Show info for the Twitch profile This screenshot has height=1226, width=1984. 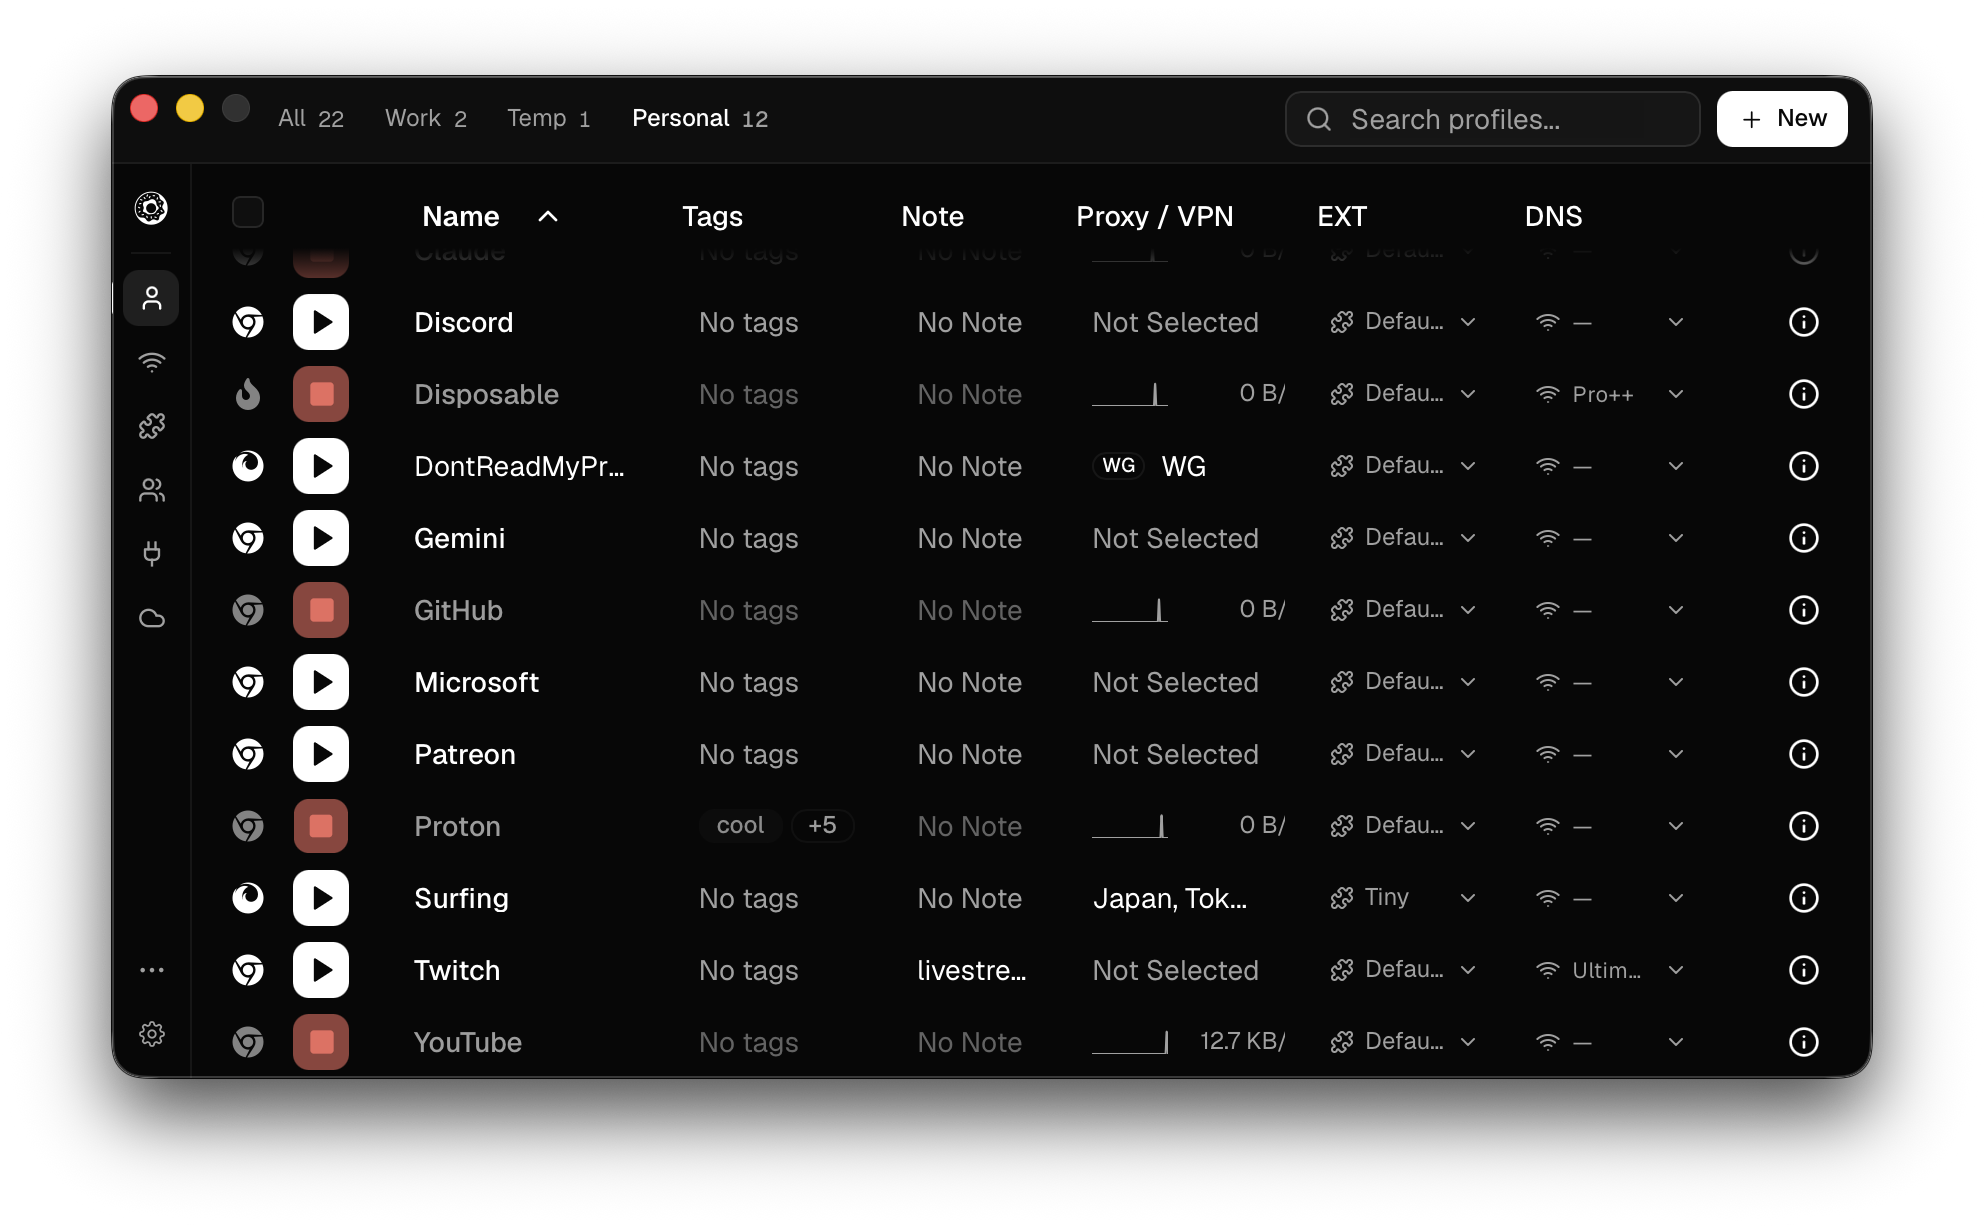pyautogui.click(x=1803, y=970)
